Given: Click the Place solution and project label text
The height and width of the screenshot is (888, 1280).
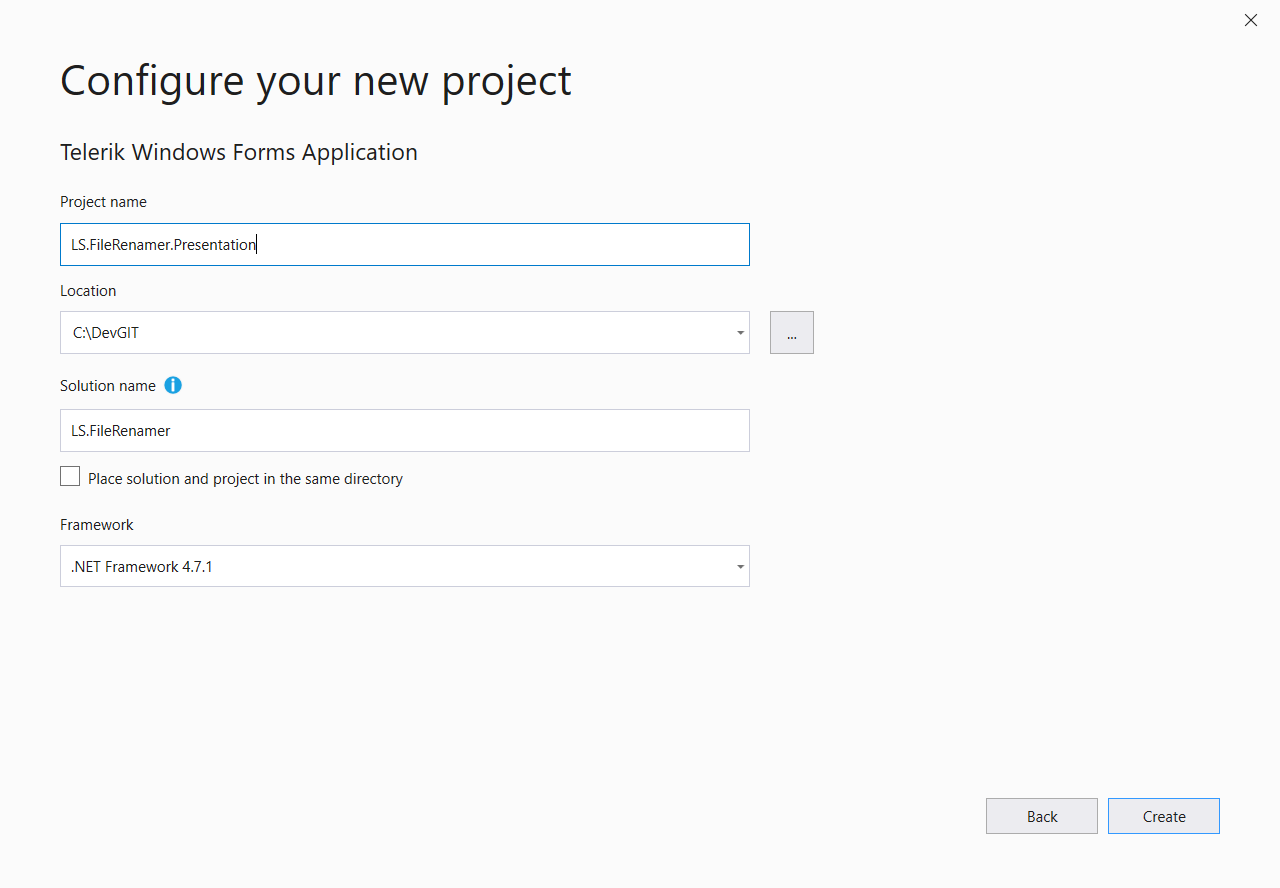Looking at the screenshot, I should pos(246,479).
